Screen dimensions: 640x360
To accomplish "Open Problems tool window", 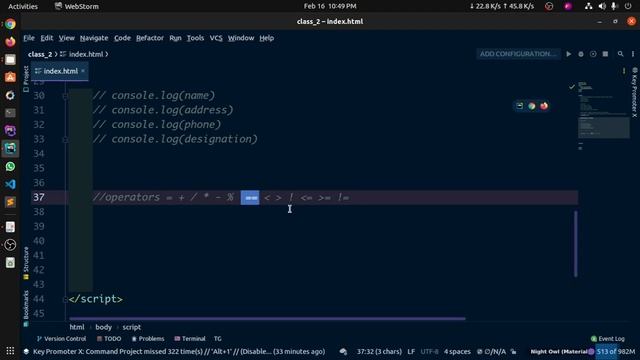I will [148, 339].
